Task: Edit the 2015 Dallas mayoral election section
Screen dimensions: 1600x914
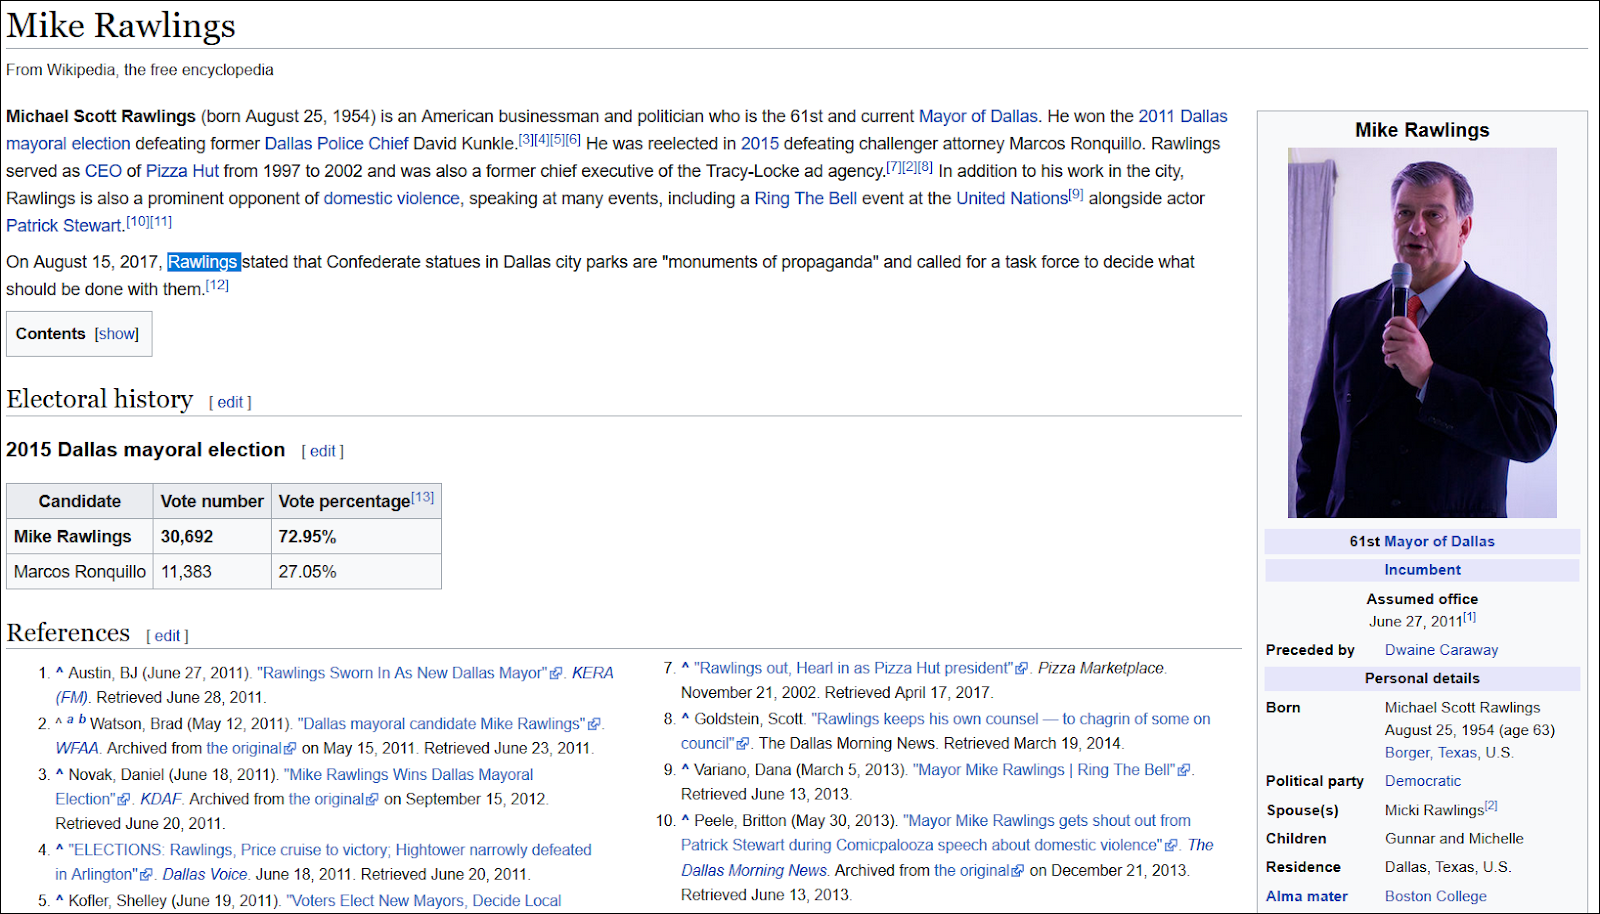Action: 323,451
